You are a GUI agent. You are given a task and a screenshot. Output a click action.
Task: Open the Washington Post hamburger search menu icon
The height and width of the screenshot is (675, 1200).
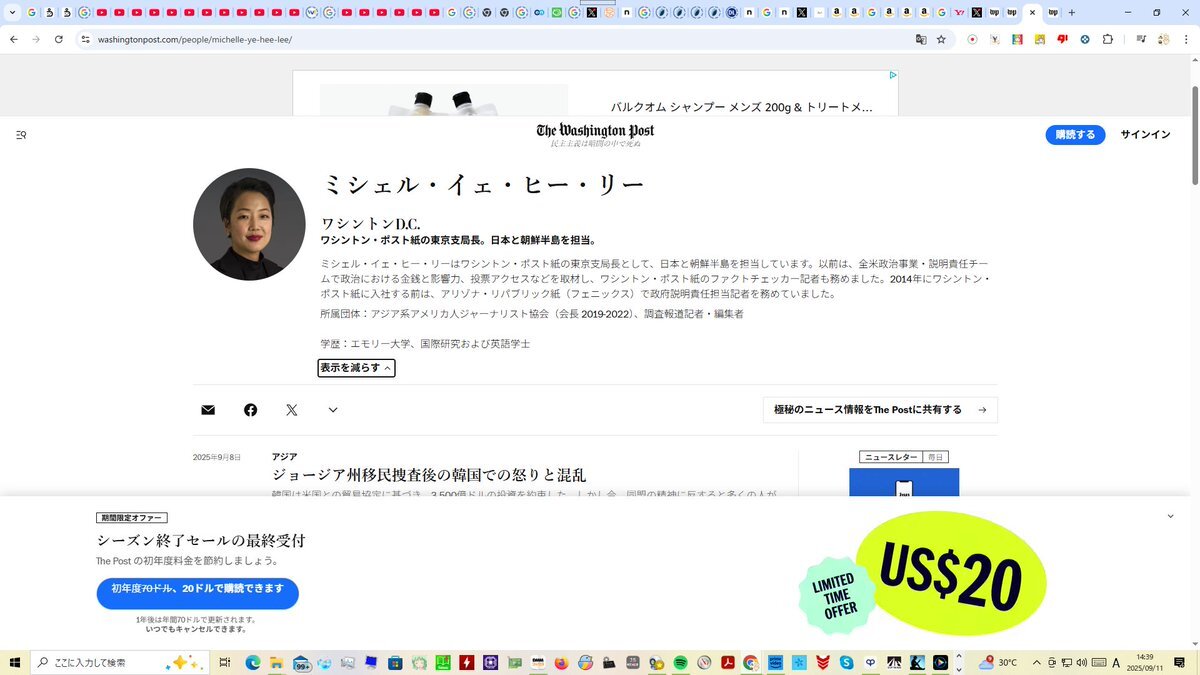[21, 135]
